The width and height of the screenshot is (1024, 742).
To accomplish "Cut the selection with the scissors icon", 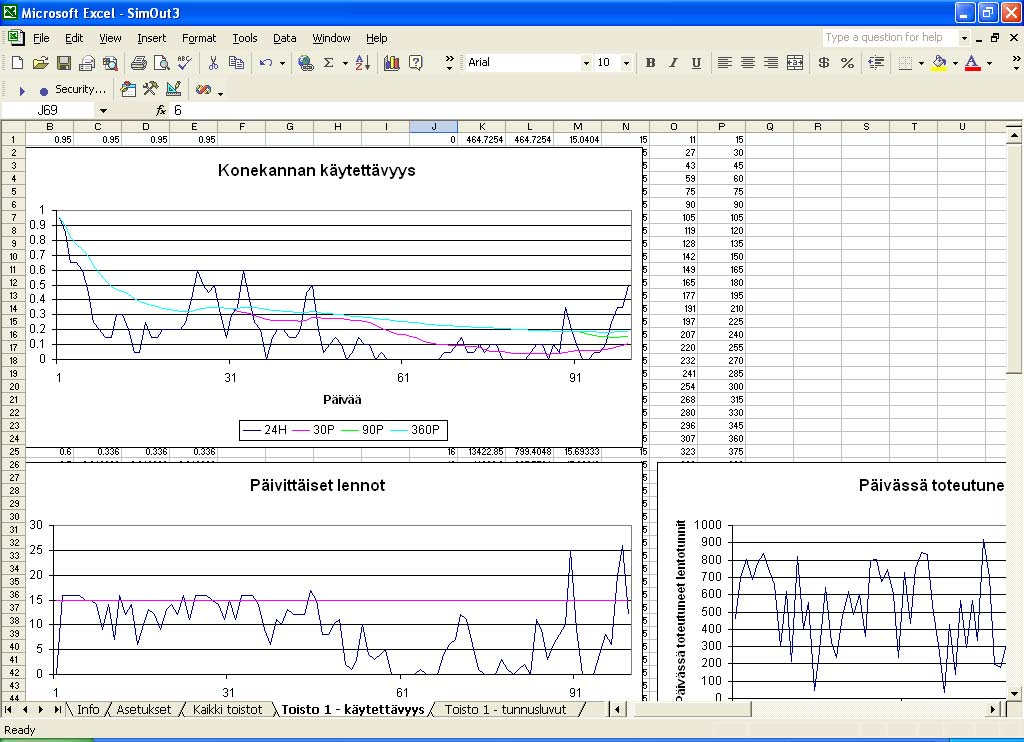I will pyautogui.click(x=213, y=63).
